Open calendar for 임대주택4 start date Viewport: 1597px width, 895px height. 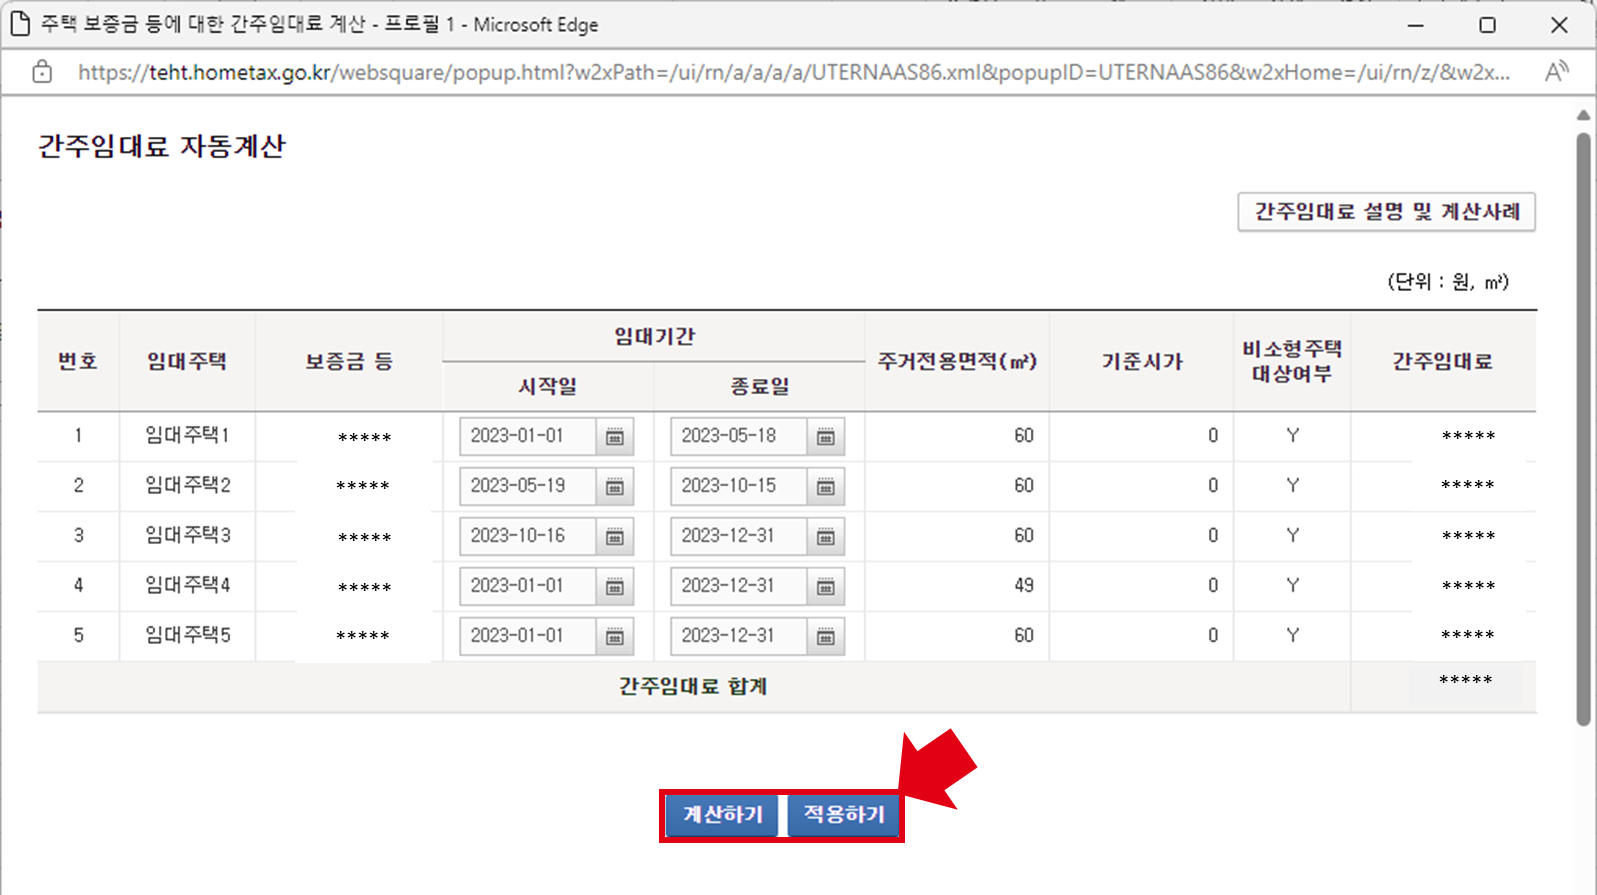click(x=615, y=587)
